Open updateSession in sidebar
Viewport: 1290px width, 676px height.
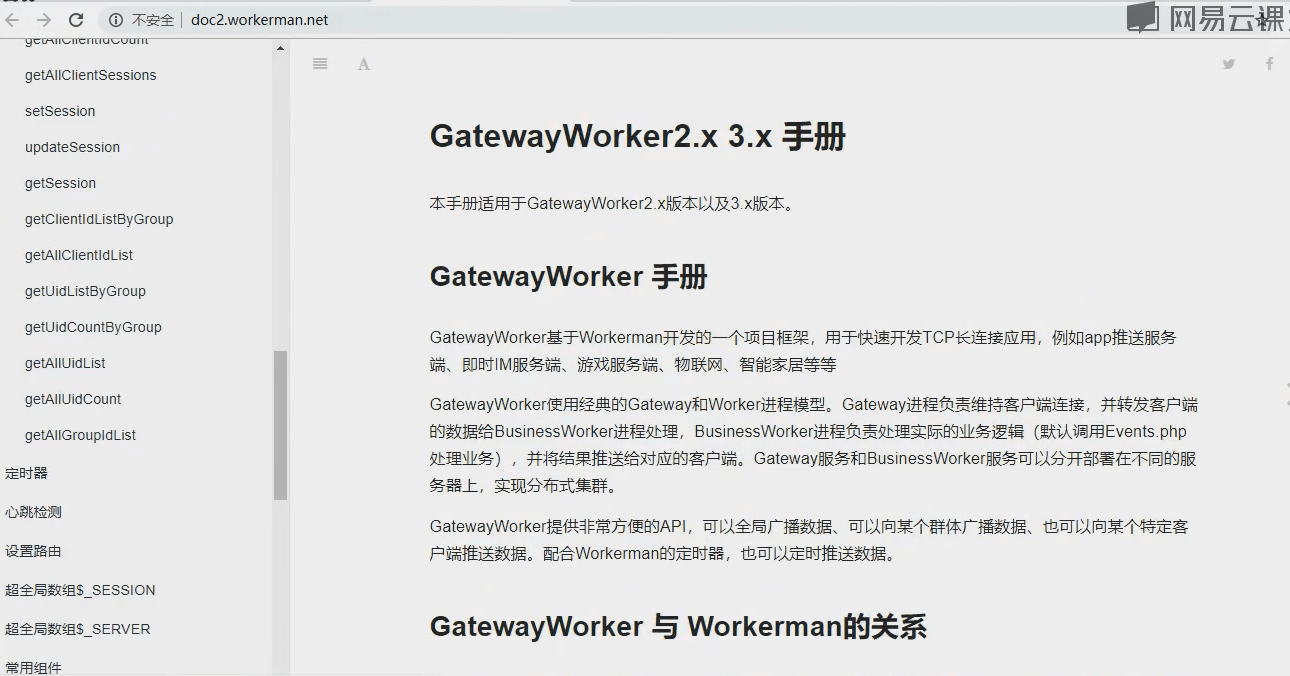pyautogui.click(x=72, y=147)
